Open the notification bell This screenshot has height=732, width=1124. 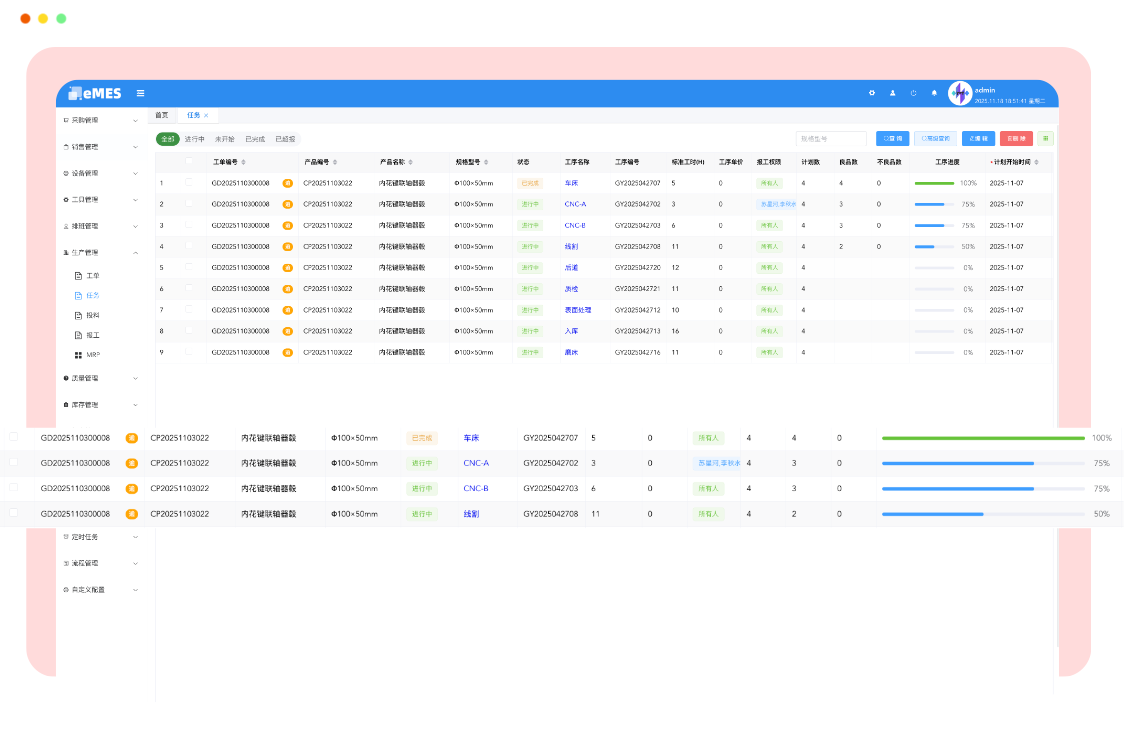934,93
